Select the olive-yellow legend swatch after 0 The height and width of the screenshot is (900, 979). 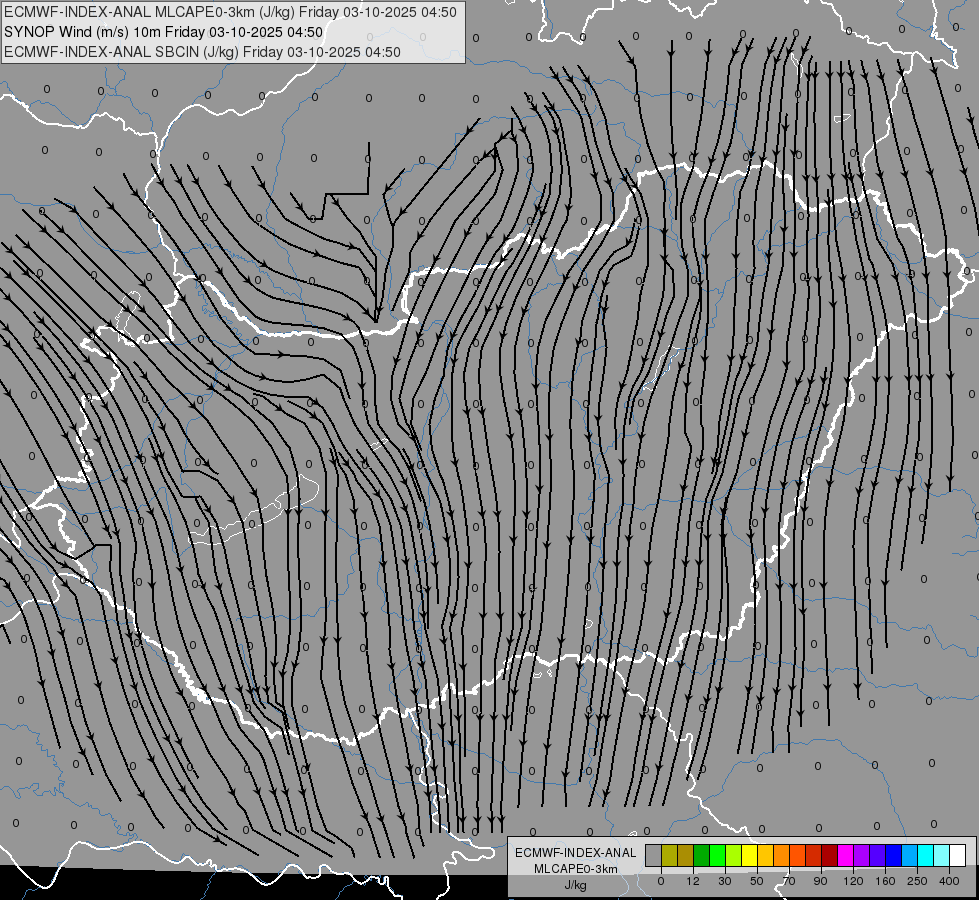tap(669, 856)
